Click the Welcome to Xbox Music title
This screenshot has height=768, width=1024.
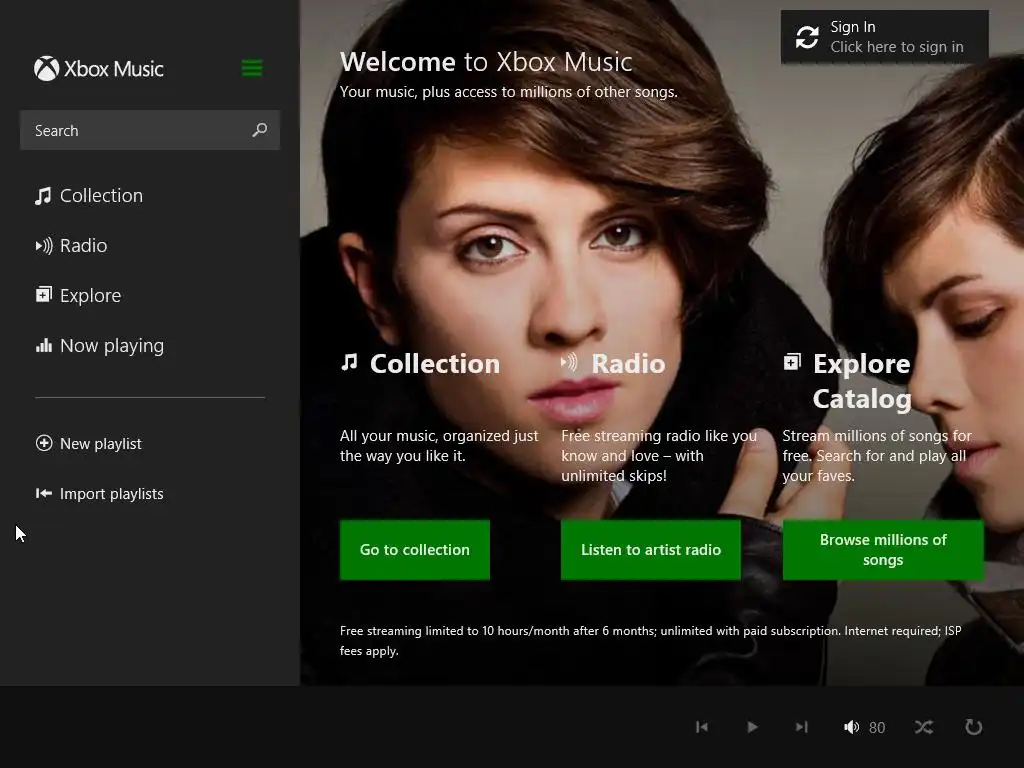(x=486, y=62)
